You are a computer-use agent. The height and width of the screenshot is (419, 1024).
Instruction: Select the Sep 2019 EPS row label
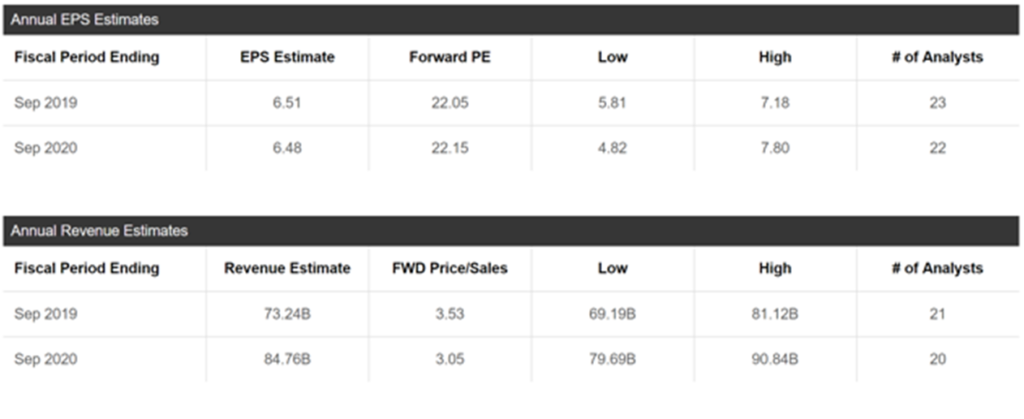coord(46,103)
